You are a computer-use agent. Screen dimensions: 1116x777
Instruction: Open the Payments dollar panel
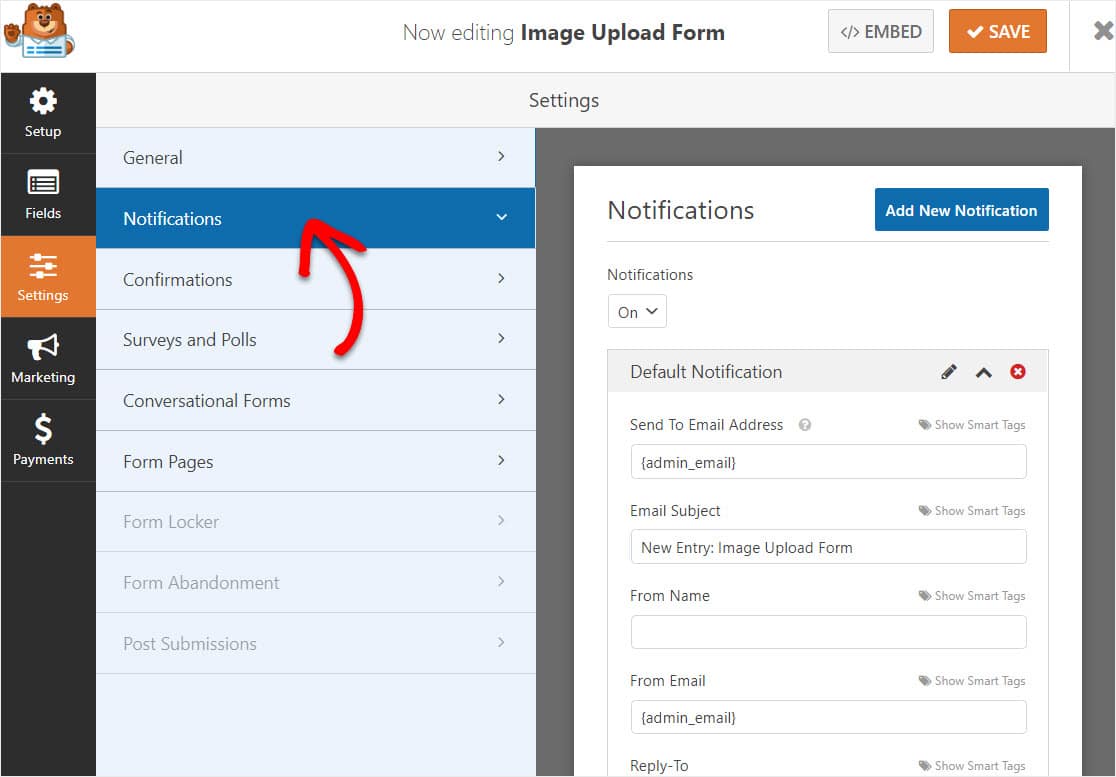pyautogui.click(x=43, y=440)
